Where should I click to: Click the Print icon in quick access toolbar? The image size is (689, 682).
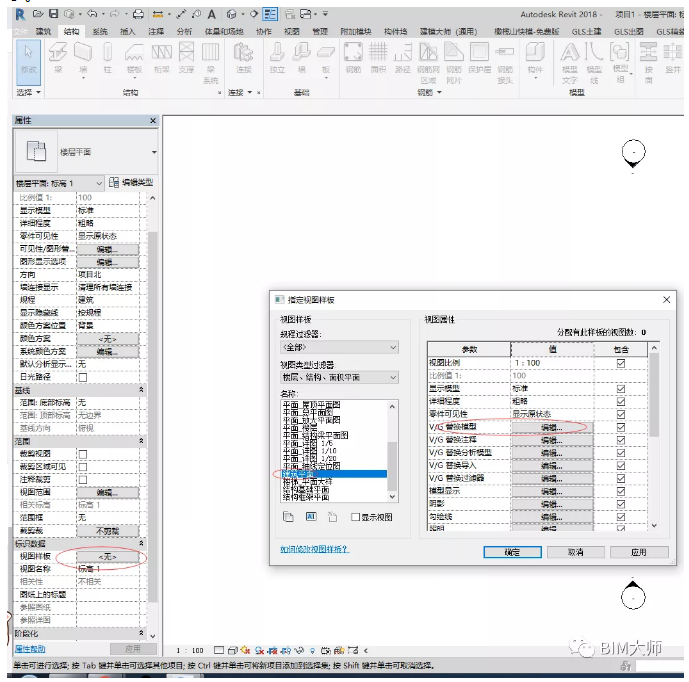(138, 15)
